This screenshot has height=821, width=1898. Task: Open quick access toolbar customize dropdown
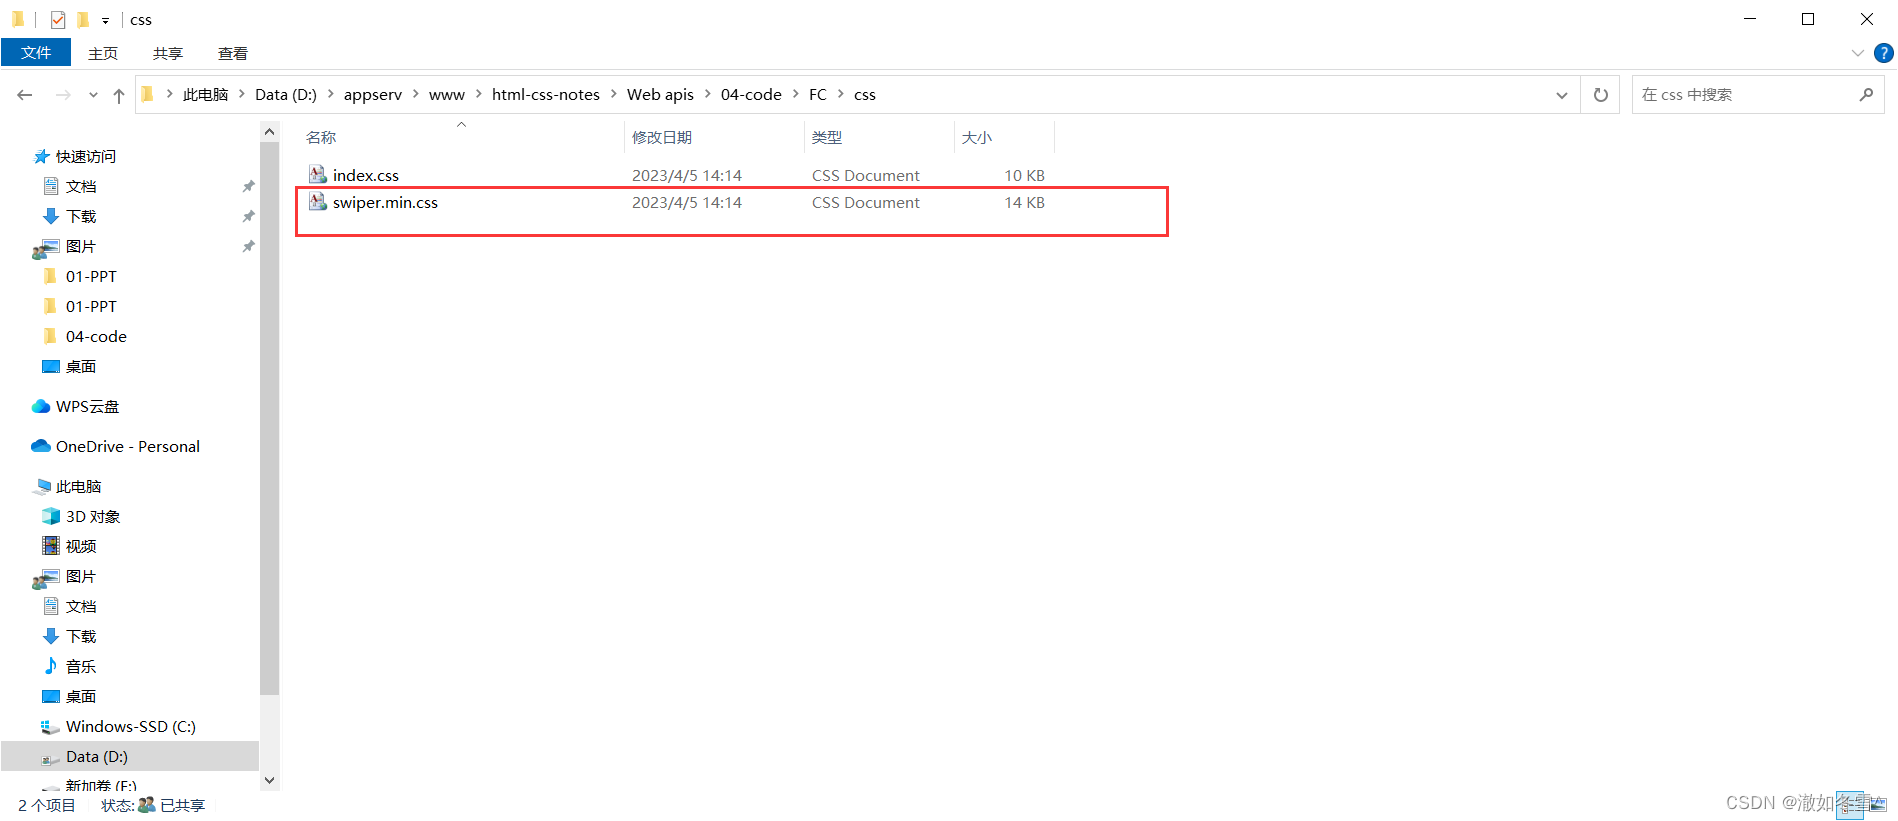(105, 20)
